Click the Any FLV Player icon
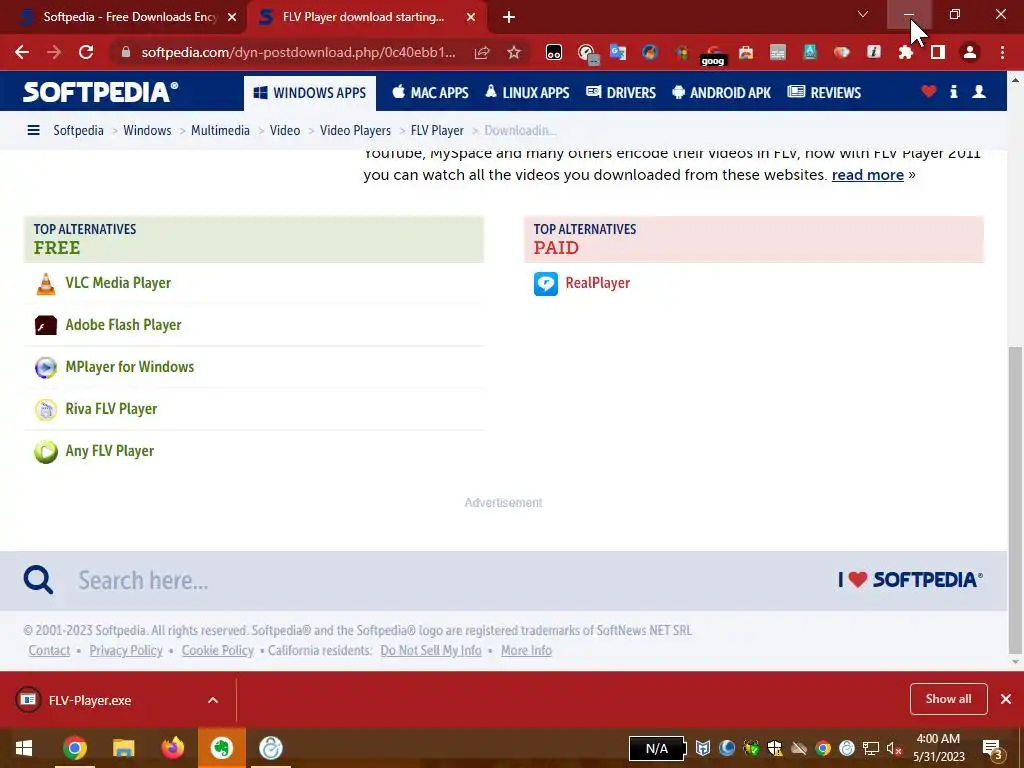Image resolution: width=1024 pixels, height=768 pixels. point(46,451)
